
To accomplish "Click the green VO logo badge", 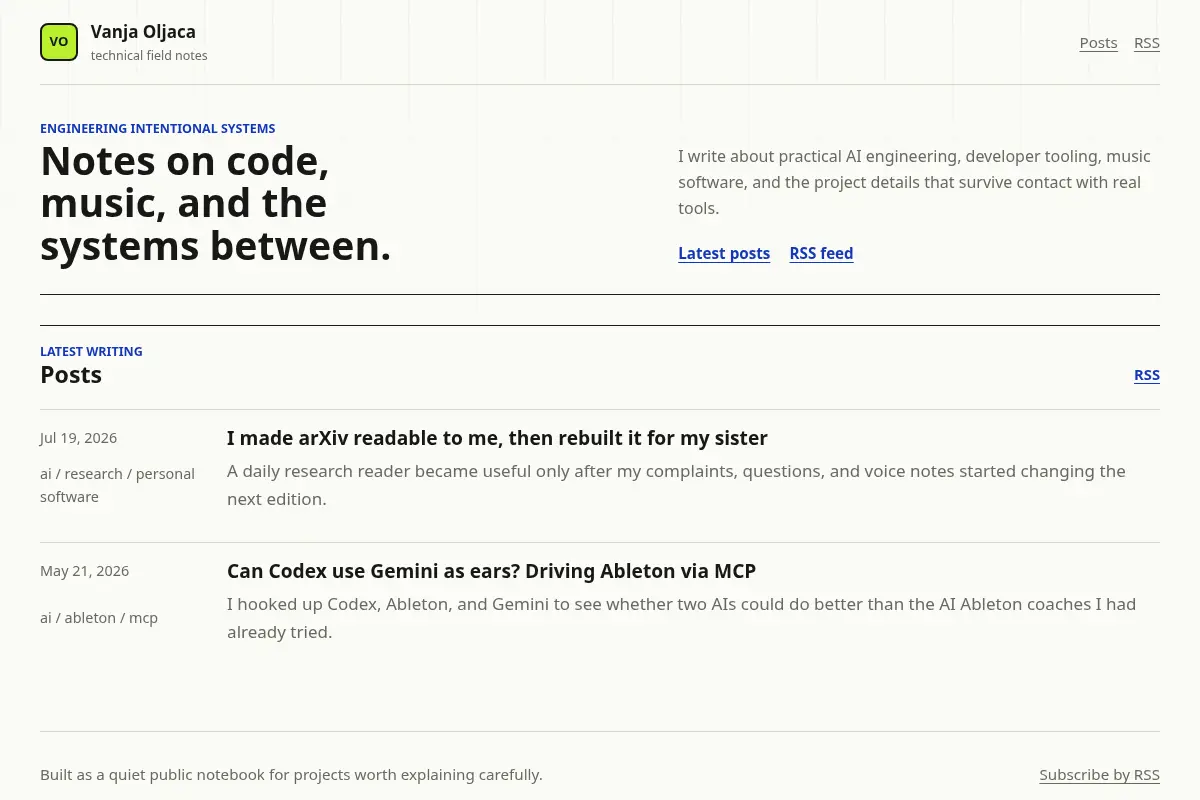I will click(x=59, y=42).
